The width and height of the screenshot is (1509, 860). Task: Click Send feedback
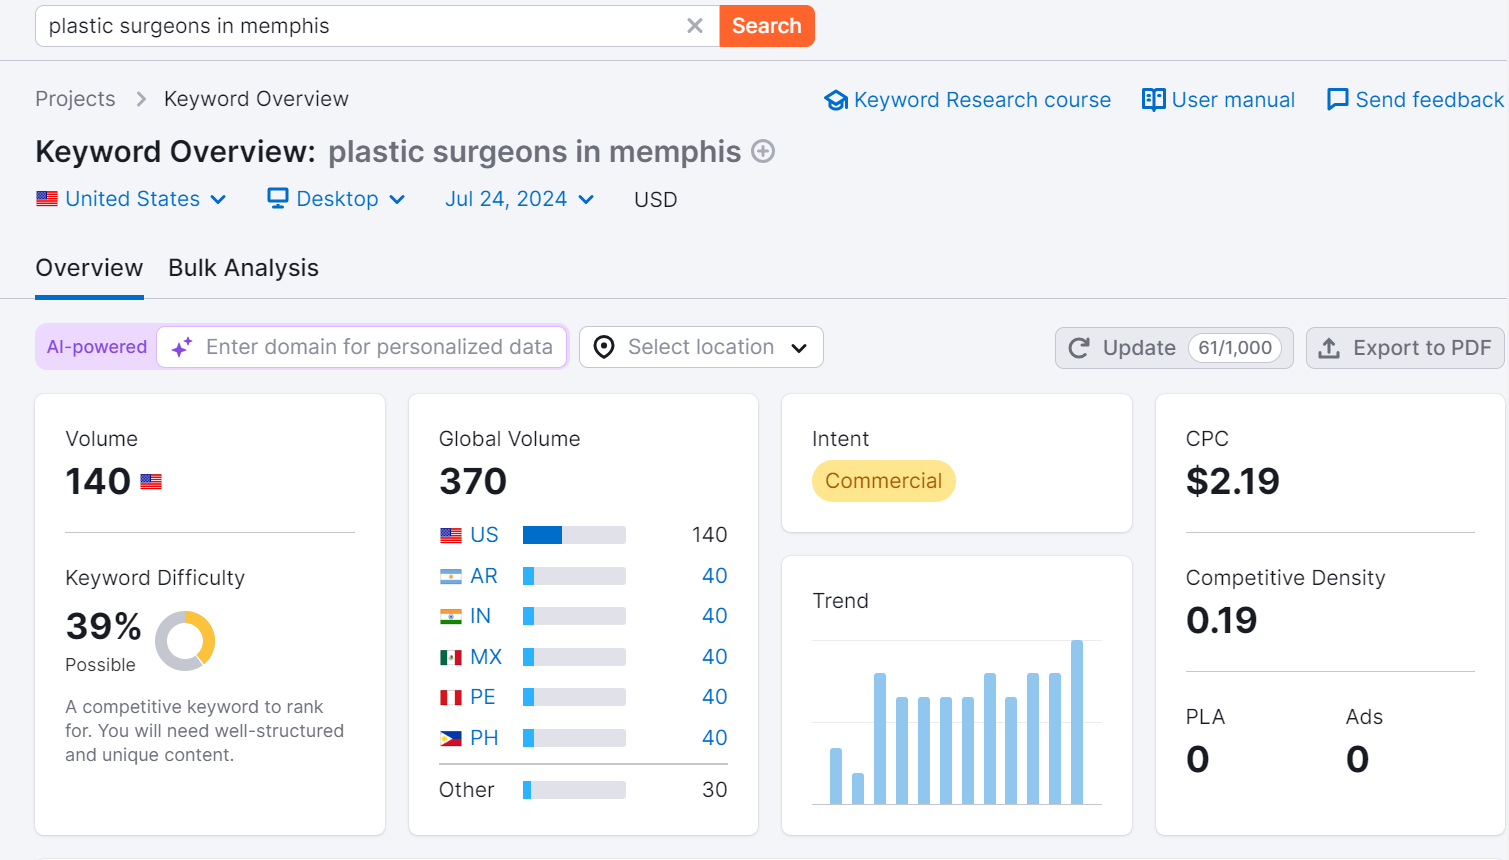pyautogui.click(x=1414, y=100)
